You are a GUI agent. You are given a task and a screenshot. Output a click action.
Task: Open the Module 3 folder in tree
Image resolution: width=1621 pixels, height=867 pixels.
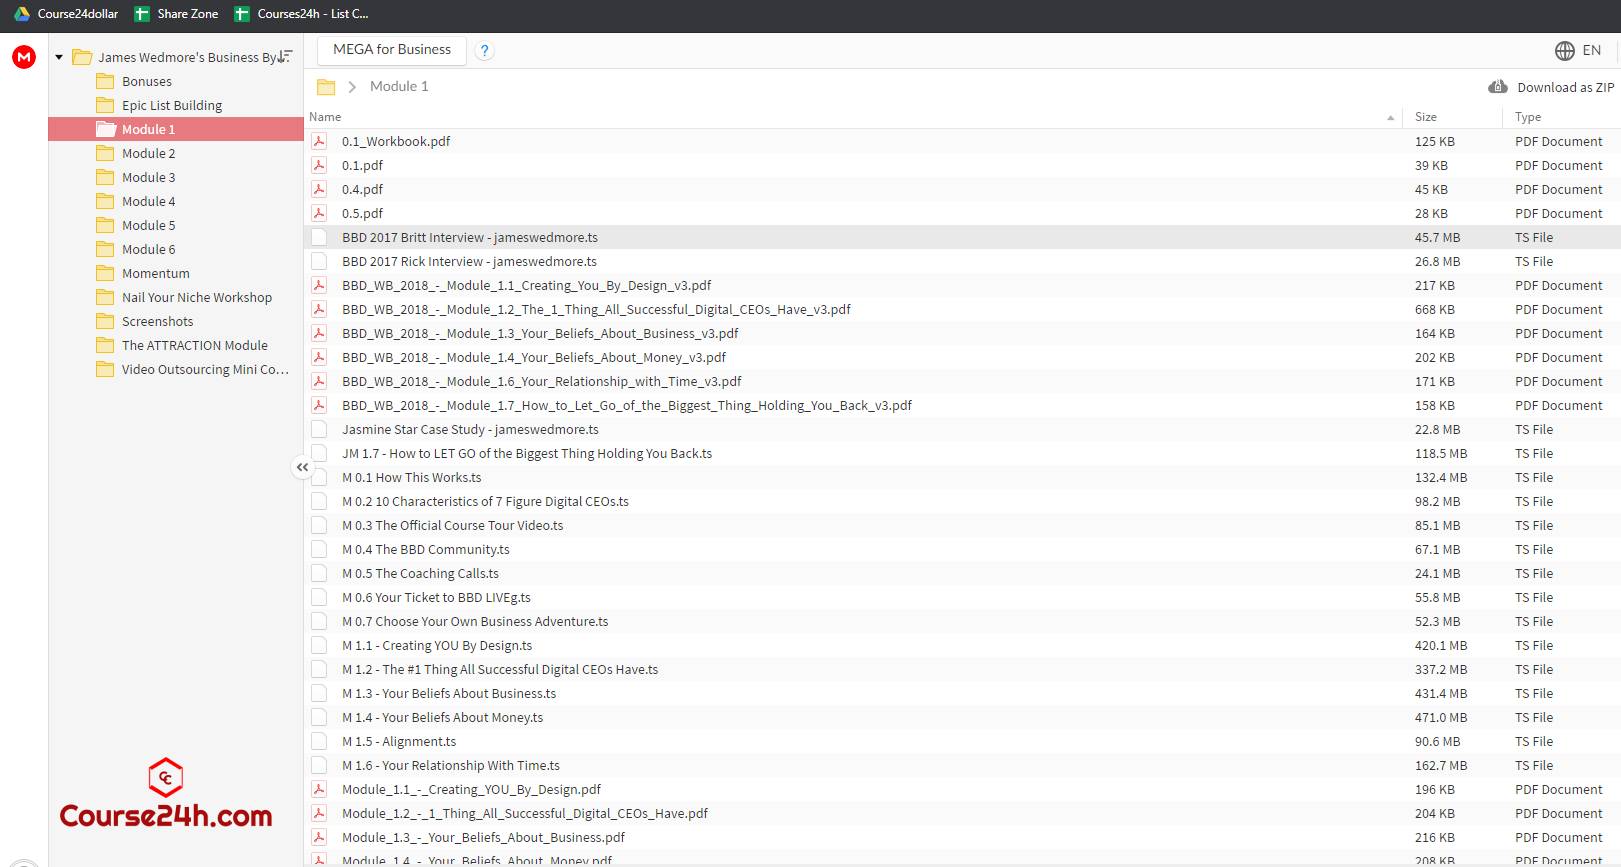[148, 177]
